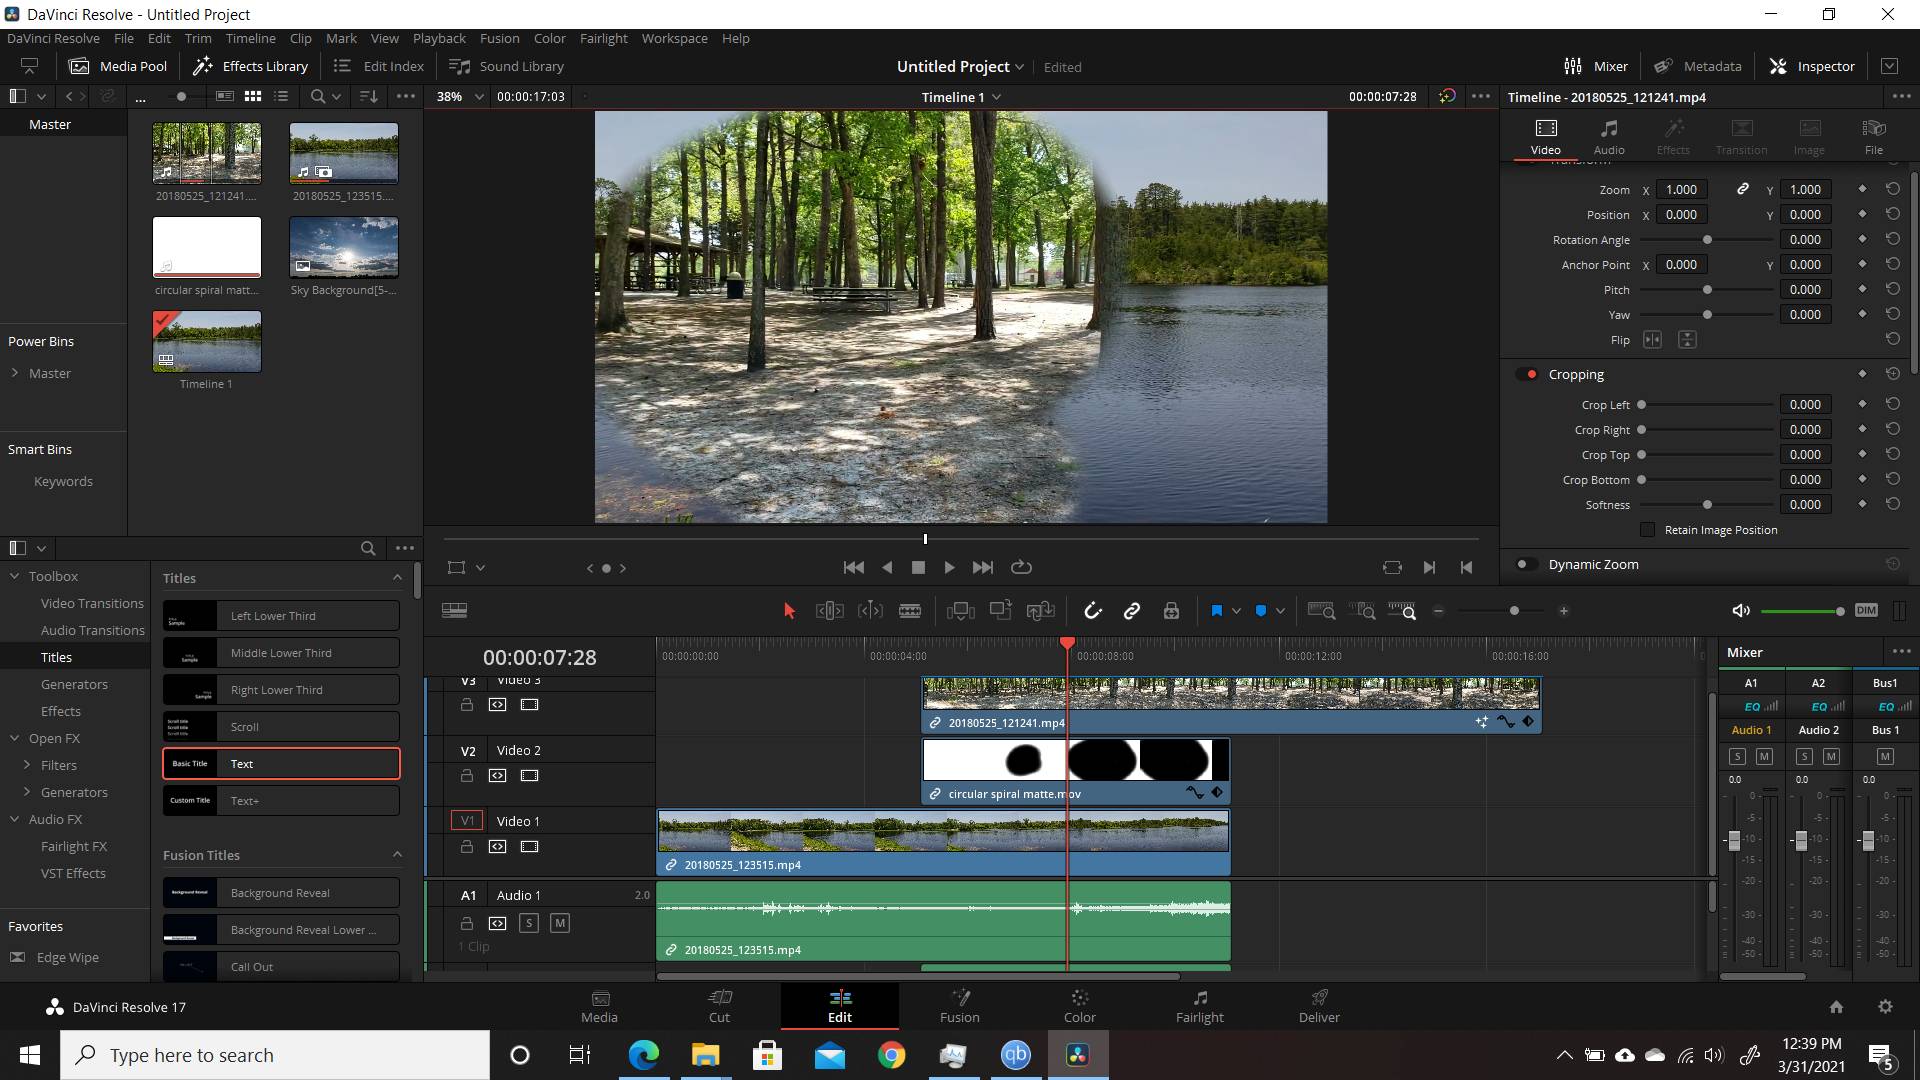1920x1080 pixels.
Task: Click the Replace Clip icon
Action: (1041, 611)
